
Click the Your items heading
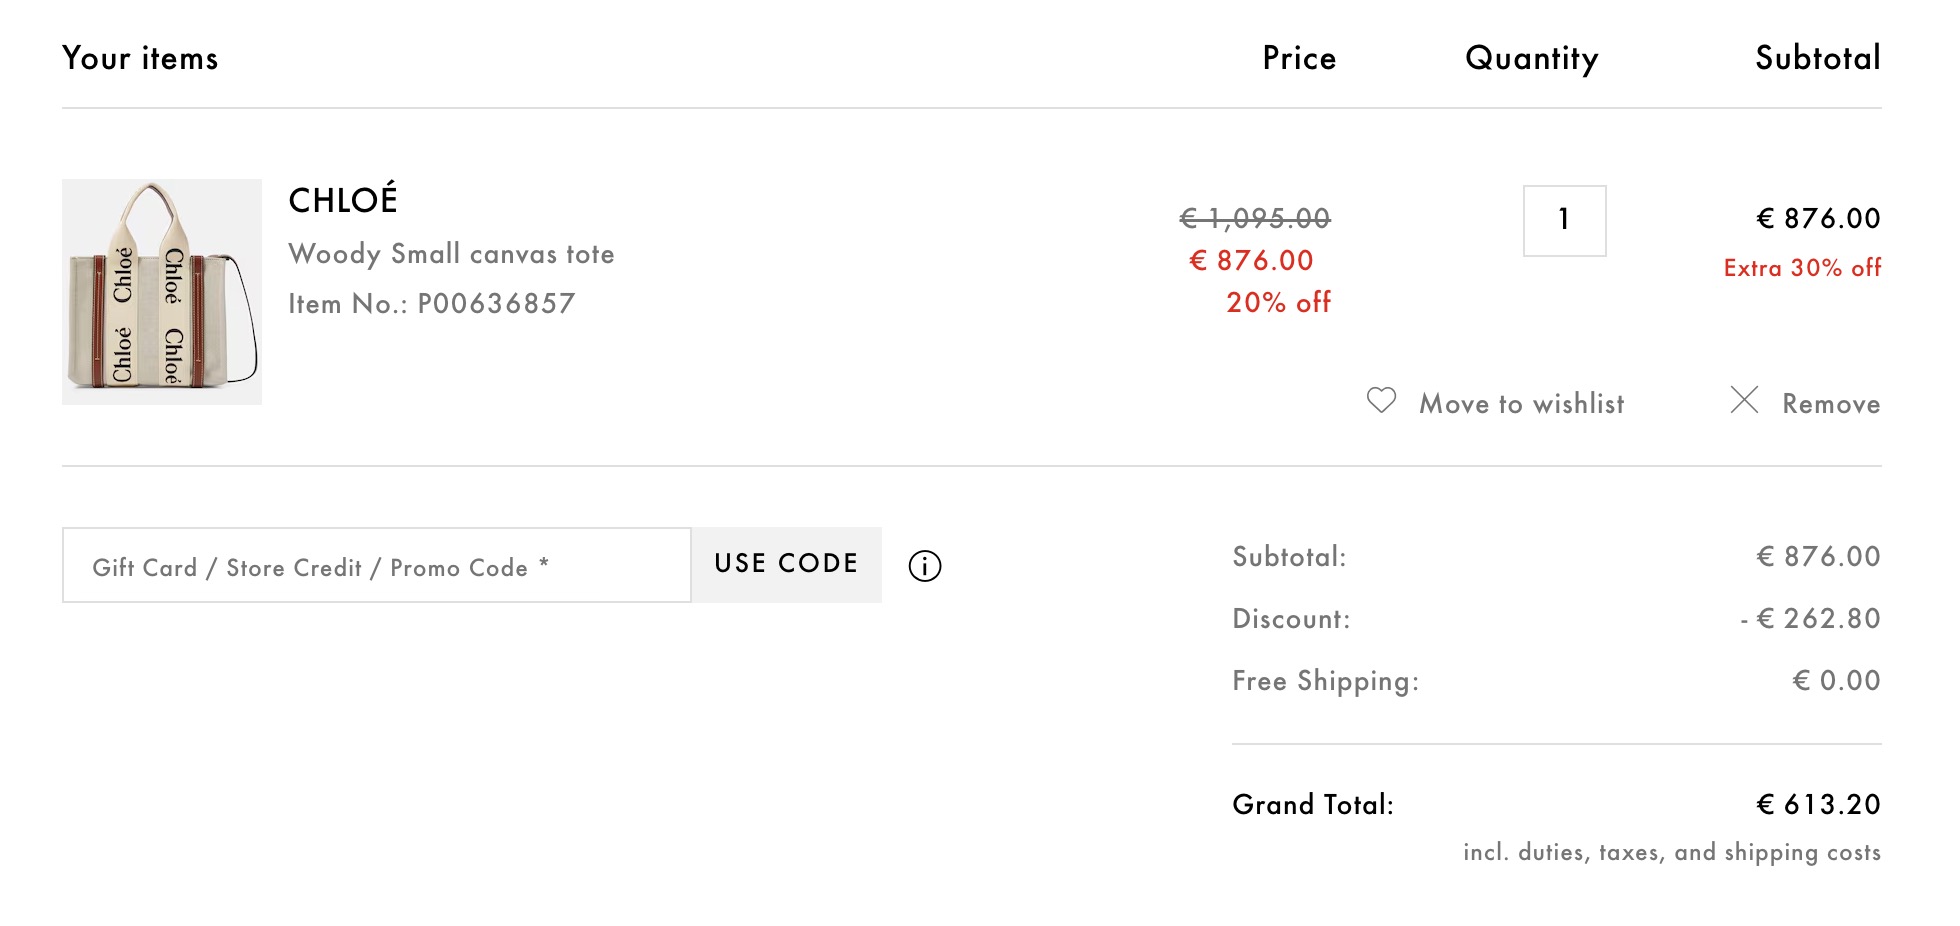click(140, 58)
